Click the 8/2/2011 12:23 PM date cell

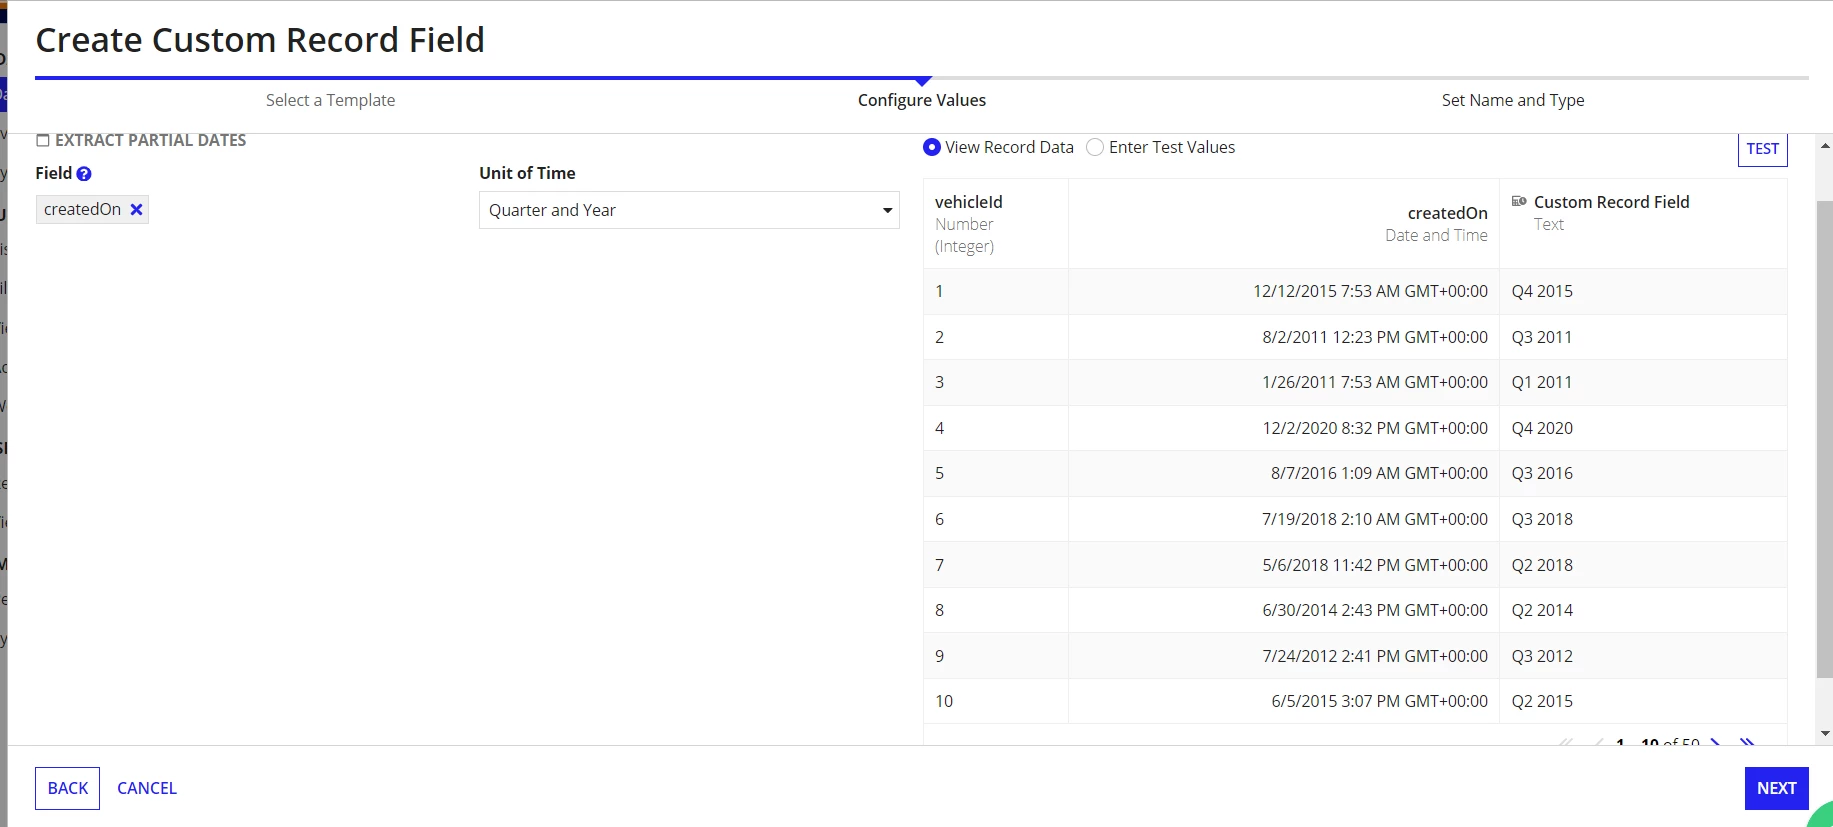click(1284, 337)
